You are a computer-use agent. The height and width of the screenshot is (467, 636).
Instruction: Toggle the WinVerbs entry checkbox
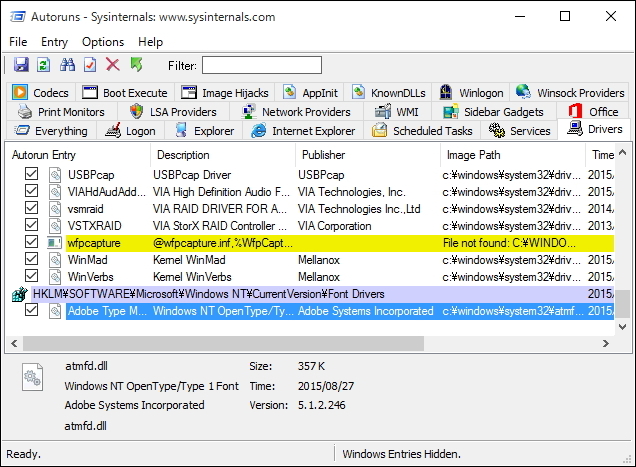[31, 276]
